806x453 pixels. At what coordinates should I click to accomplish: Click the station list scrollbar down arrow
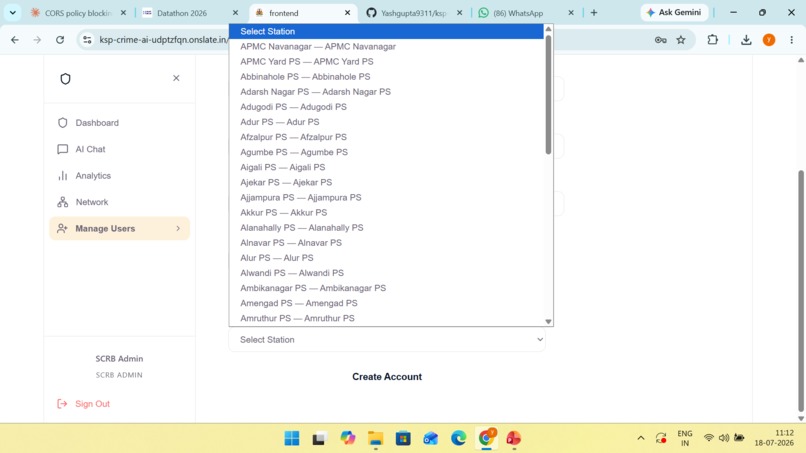548,321
